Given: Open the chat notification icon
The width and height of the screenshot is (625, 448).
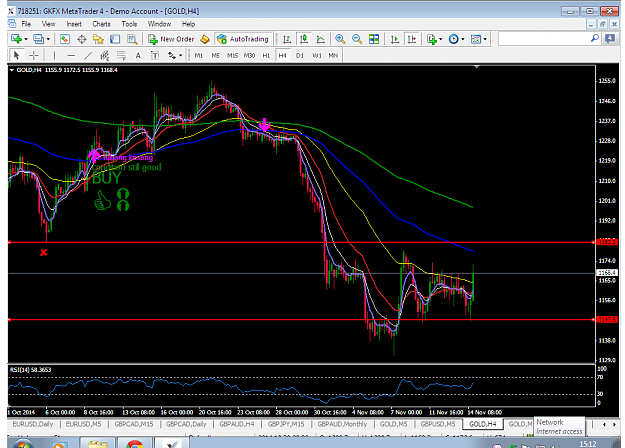Looking at the screenshot, I should [x=610, y=39].
